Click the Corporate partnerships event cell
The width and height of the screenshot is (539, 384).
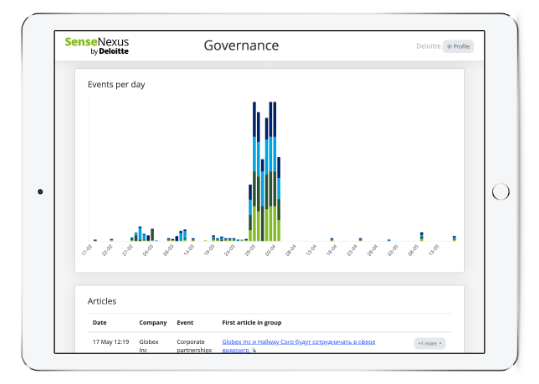[x=194, y=345]
